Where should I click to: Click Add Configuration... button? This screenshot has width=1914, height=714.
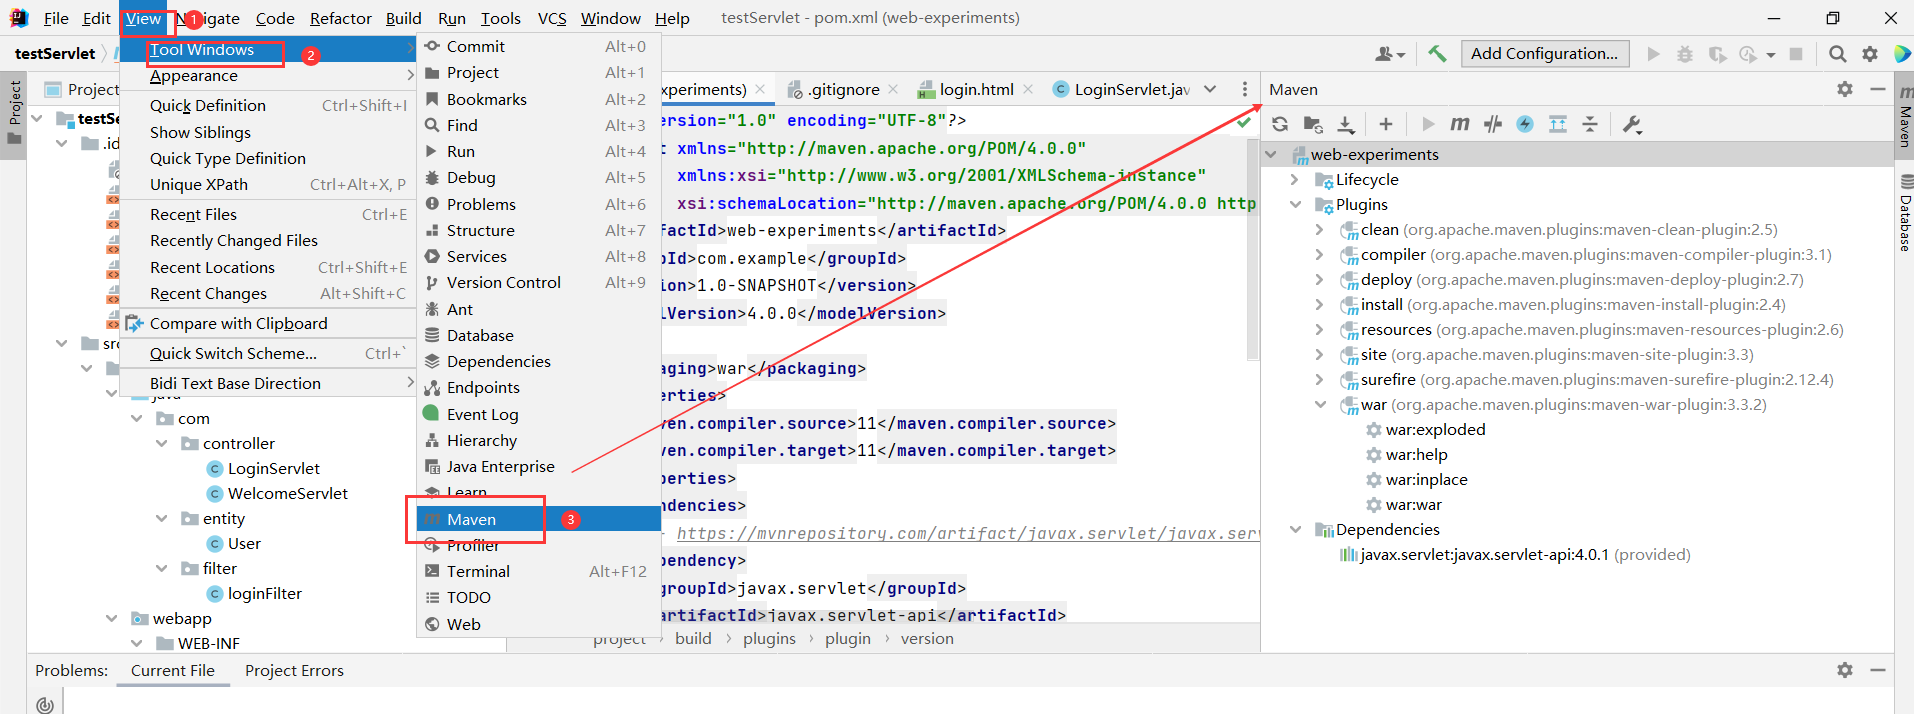(1544, 54)
